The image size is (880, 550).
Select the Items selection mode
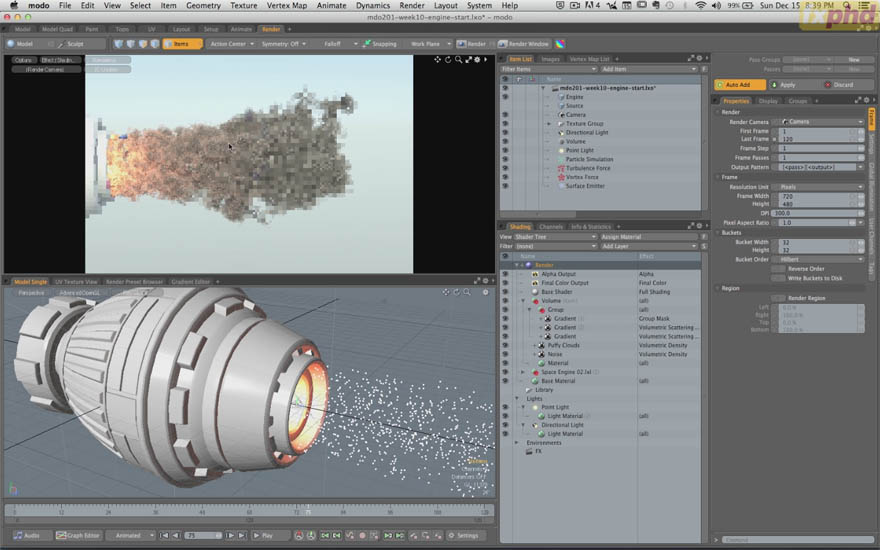[182, 44]
